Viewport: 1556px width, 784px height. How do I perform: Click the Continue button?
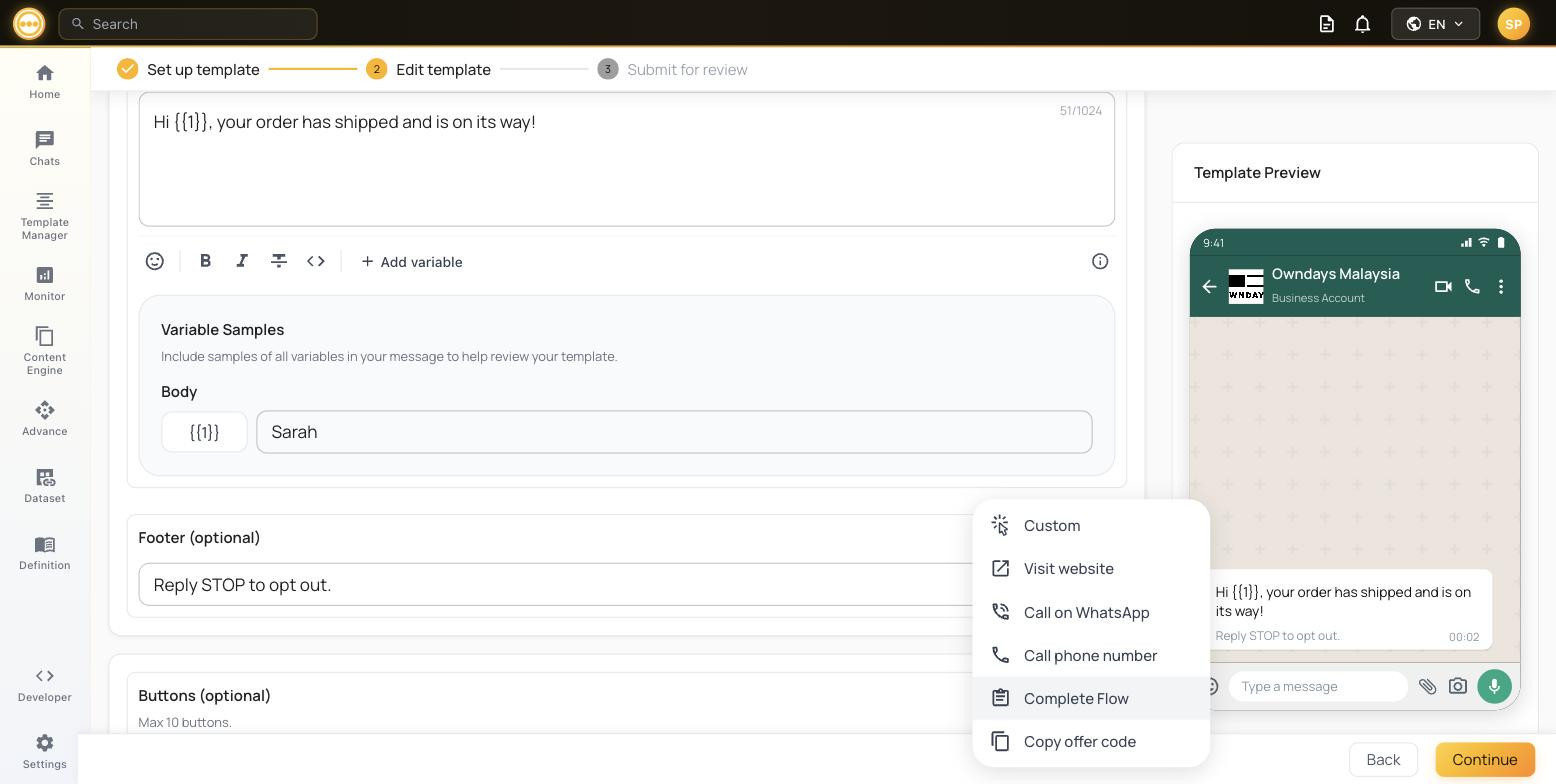point(1485,759)
